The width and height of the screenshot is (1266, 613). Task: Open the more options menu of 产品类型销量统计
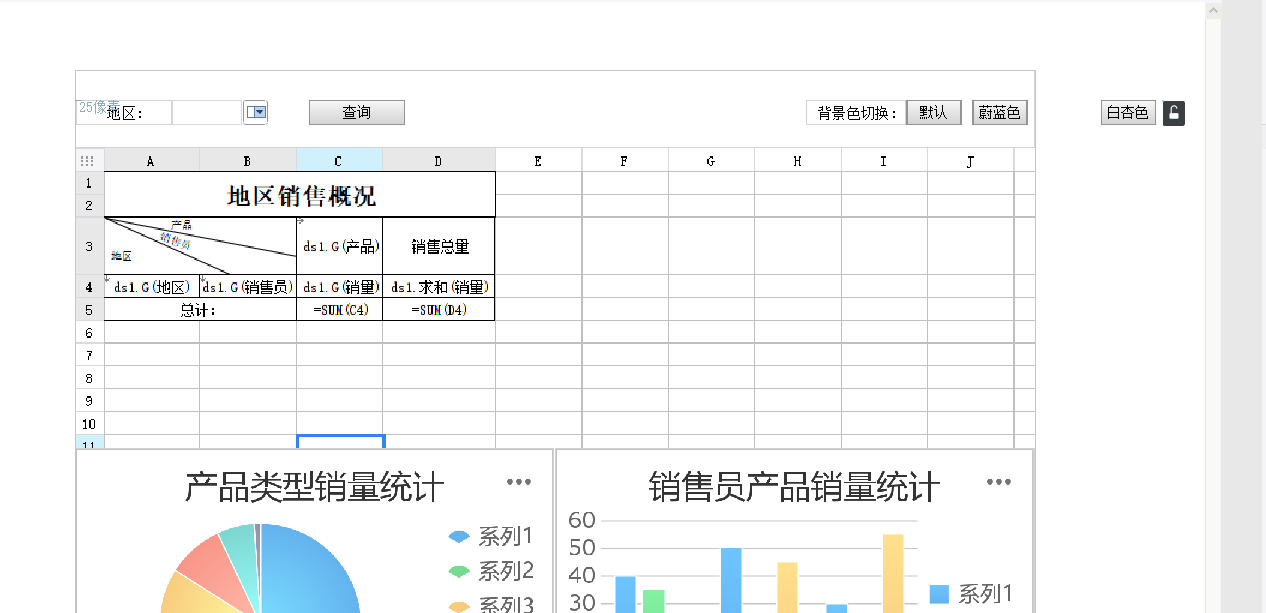[x=519, y=482]
